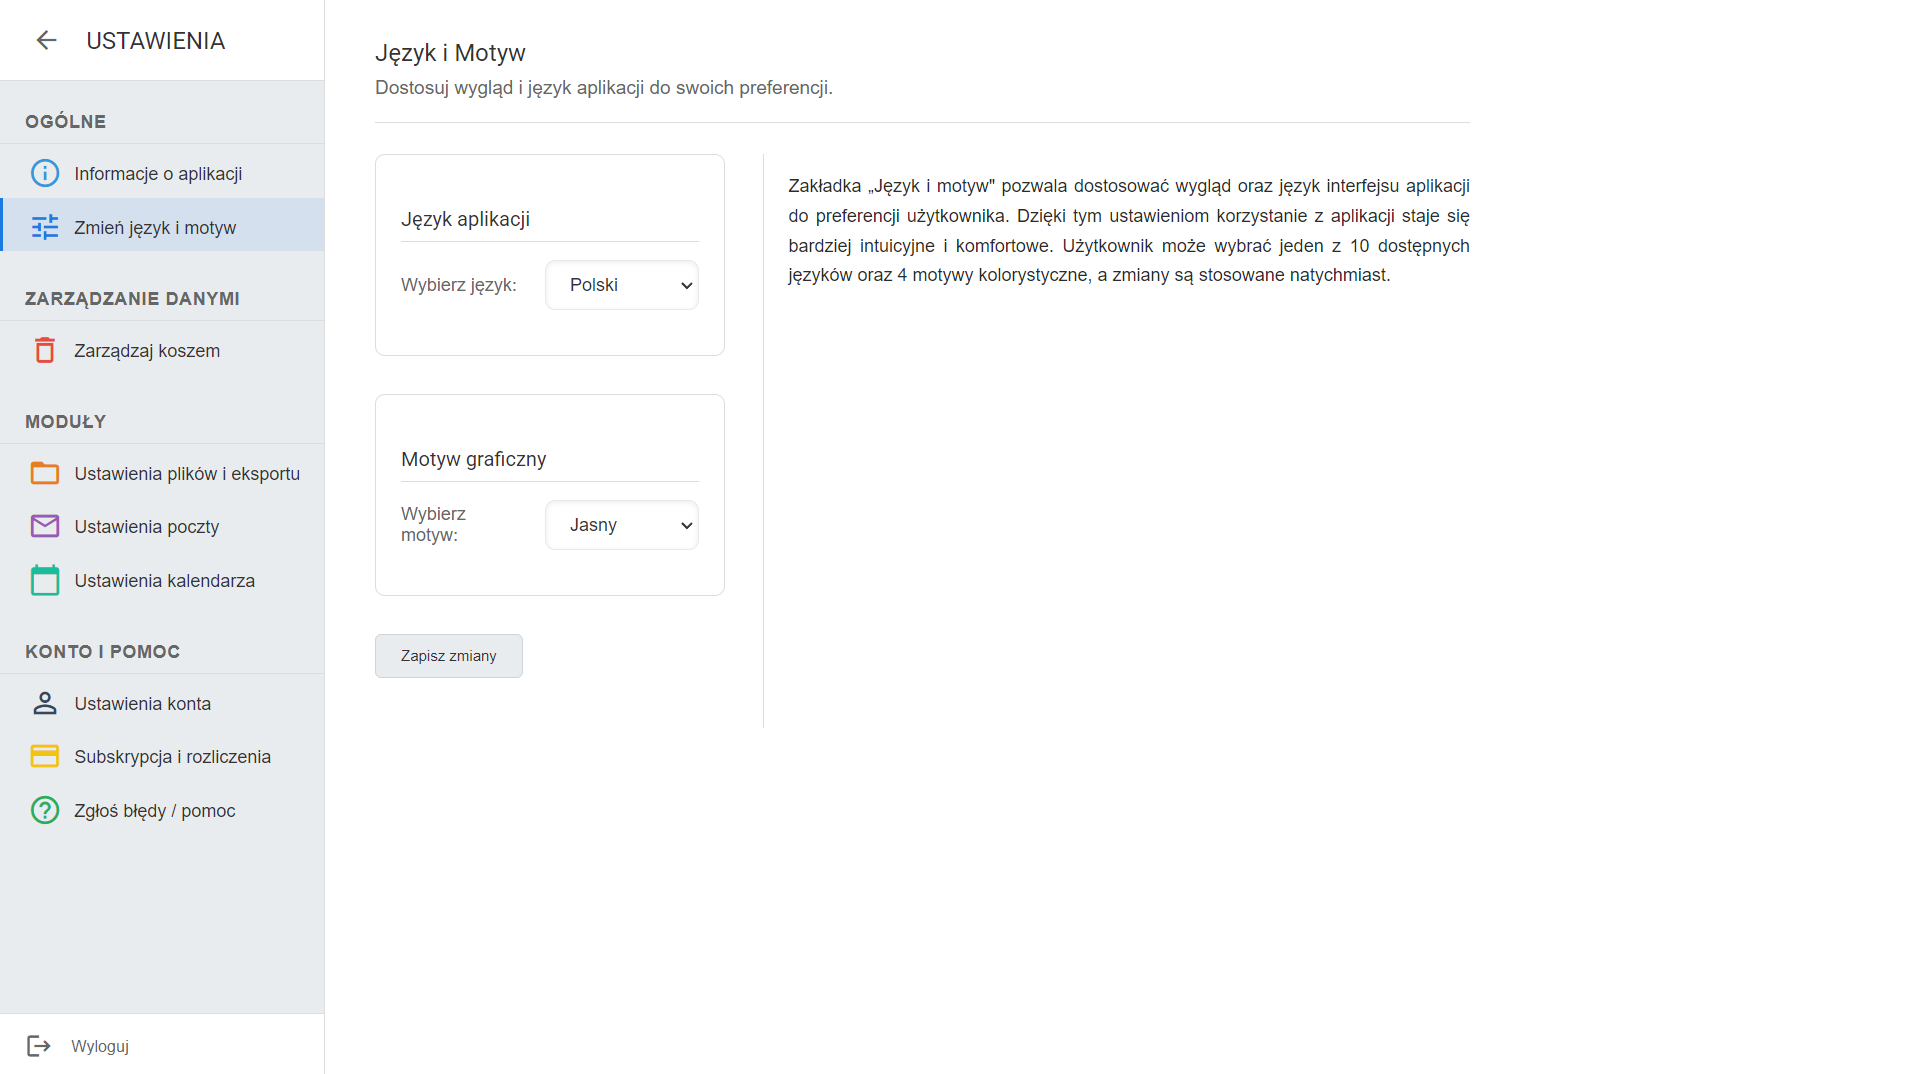Image resolution: width=1919 pixels, height=1074 pixels.
Task: Click the back arrow next to USTAWIENIA
Action: [46, 40]
